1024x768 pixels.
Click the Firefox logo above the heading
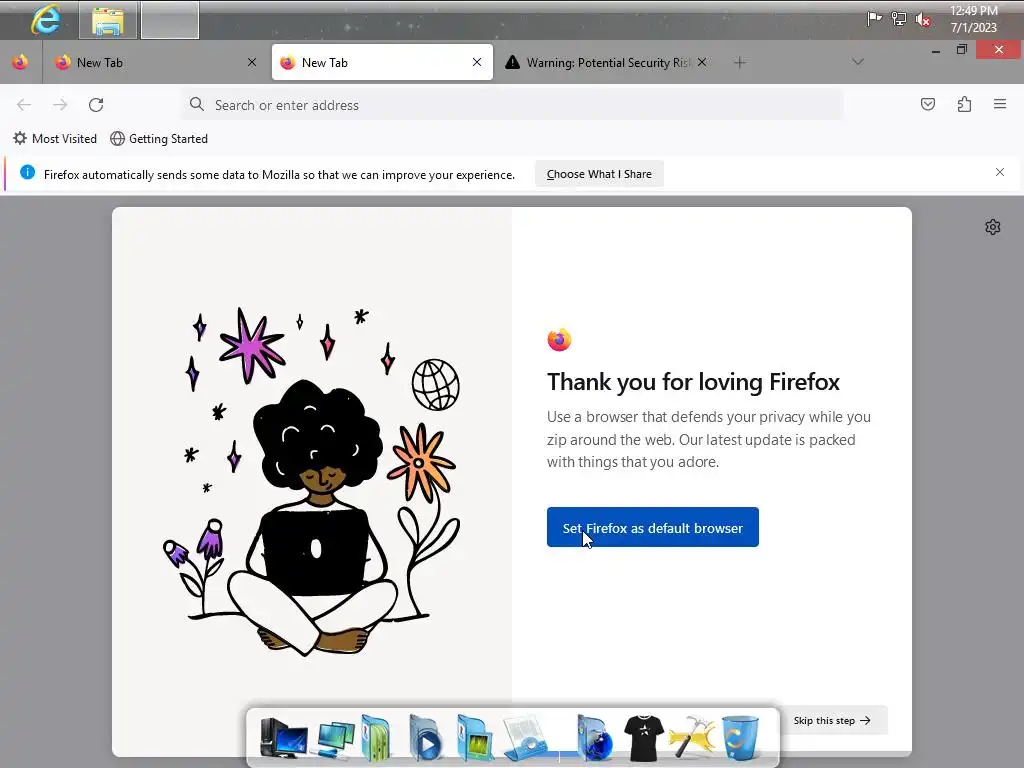559,340
